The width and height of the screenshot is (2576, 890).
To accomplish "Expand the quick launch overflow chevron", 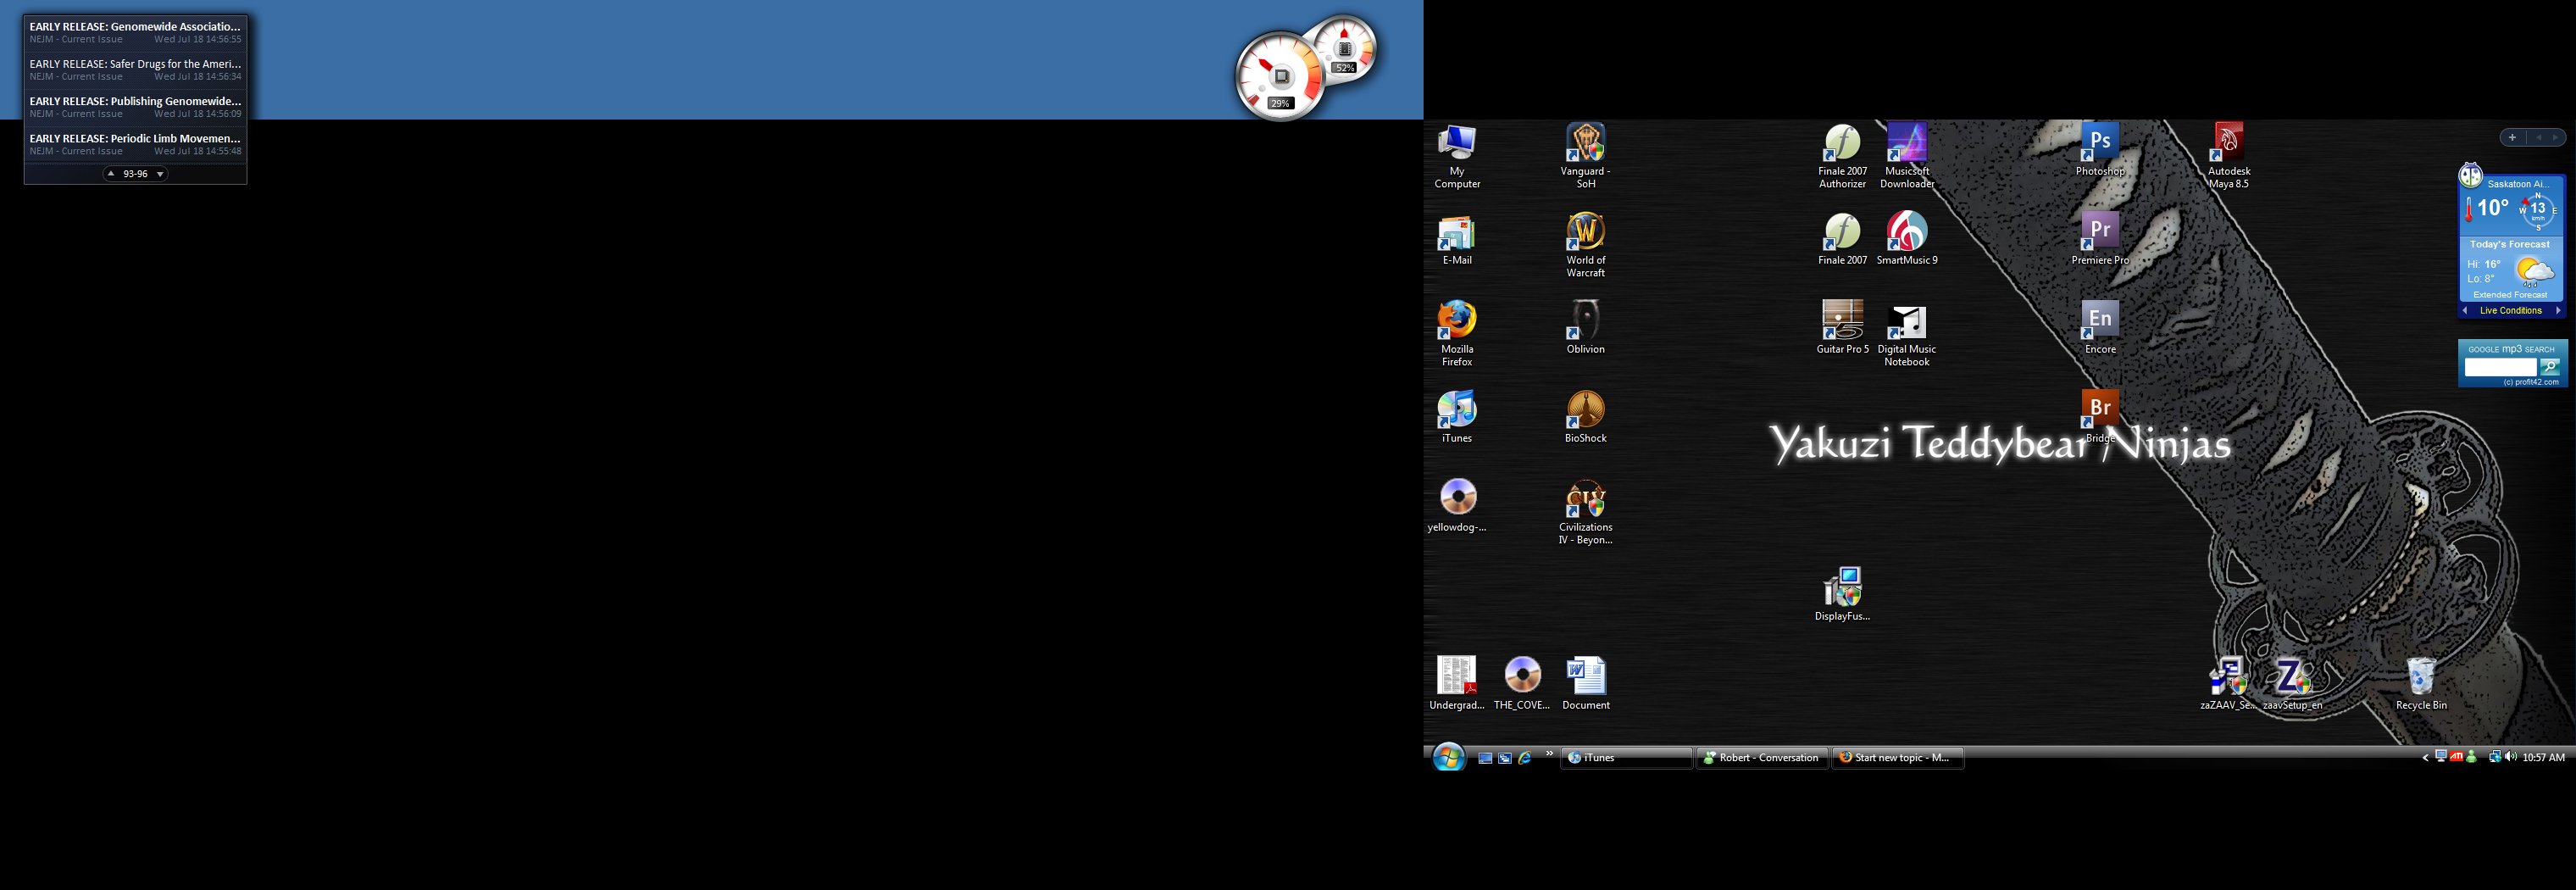I will pos(1549,753).
